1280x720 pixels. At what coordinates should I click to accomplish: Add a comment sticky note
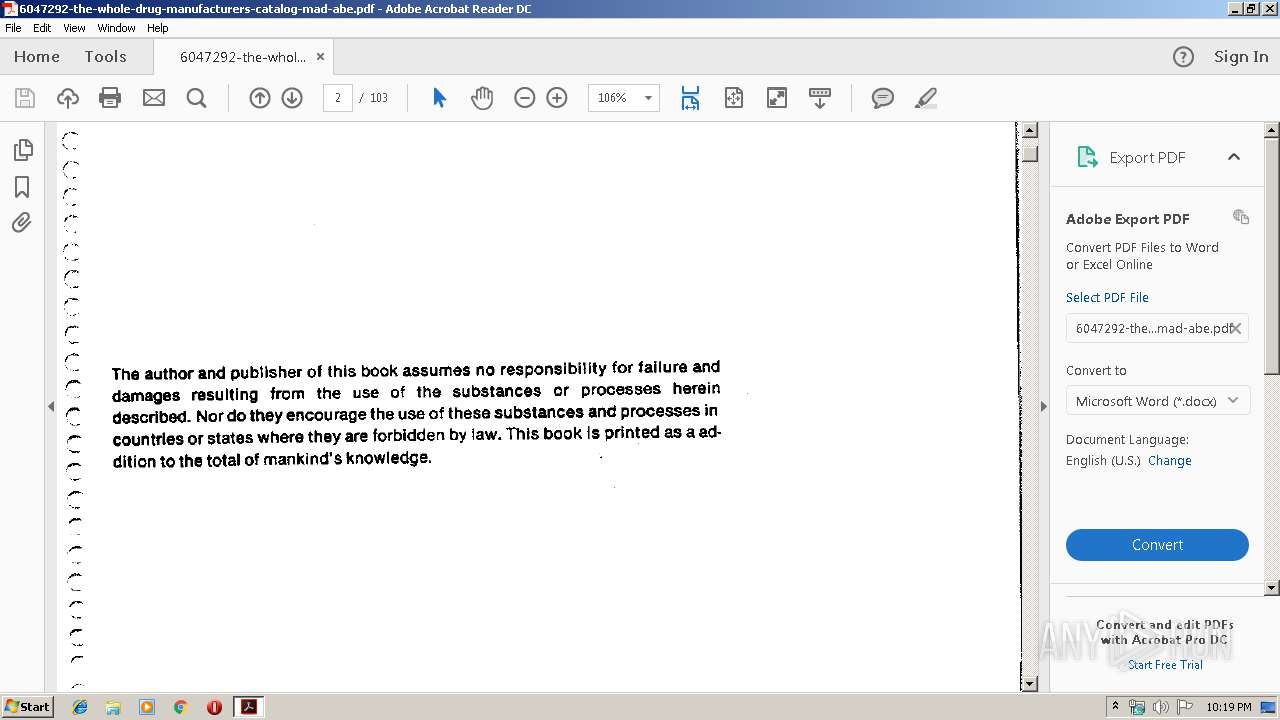(883, 98)
